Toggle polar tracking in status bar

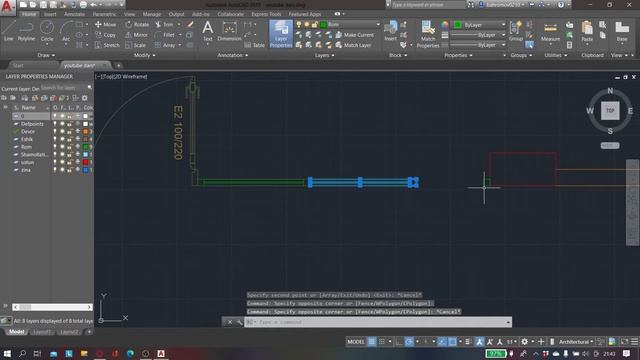(409, 342)
